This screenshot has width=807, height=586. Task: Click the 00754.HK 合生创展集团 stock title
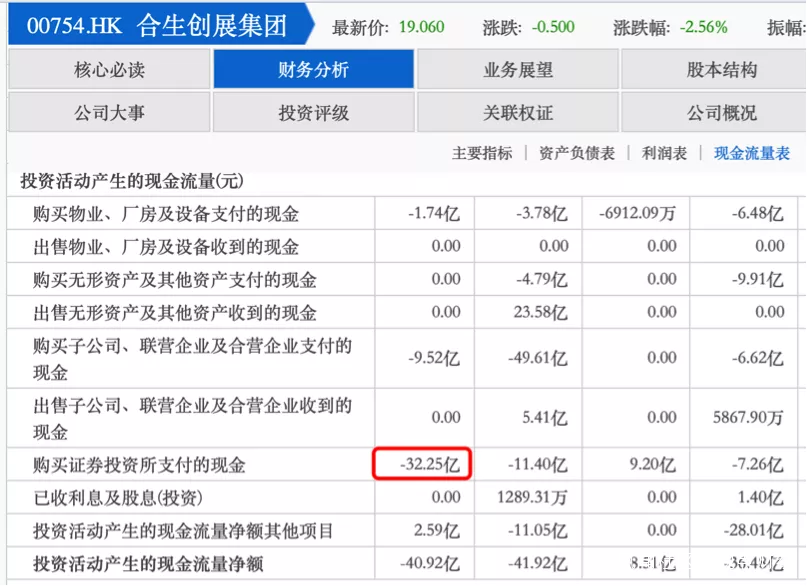coord(156,26)
